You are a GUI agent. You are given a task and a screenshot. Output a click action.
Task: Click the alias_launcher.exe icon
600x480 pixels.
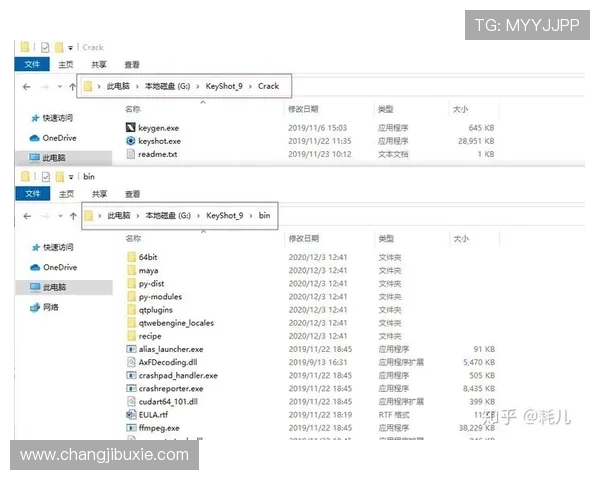[x=131, y=349]
